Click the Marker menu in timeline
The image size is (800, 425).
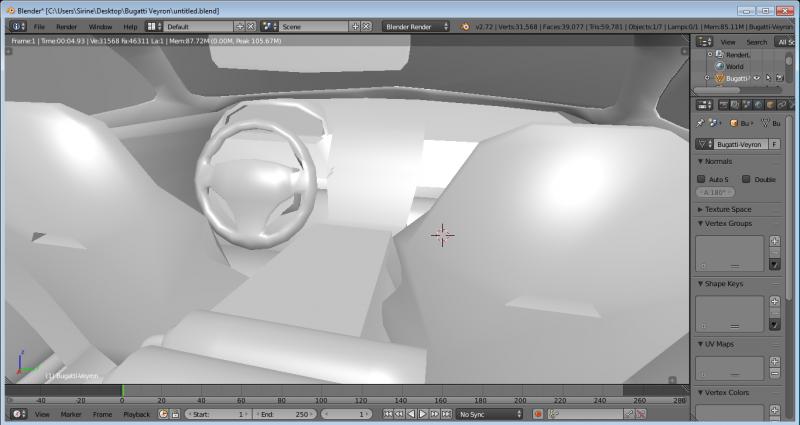71,414
